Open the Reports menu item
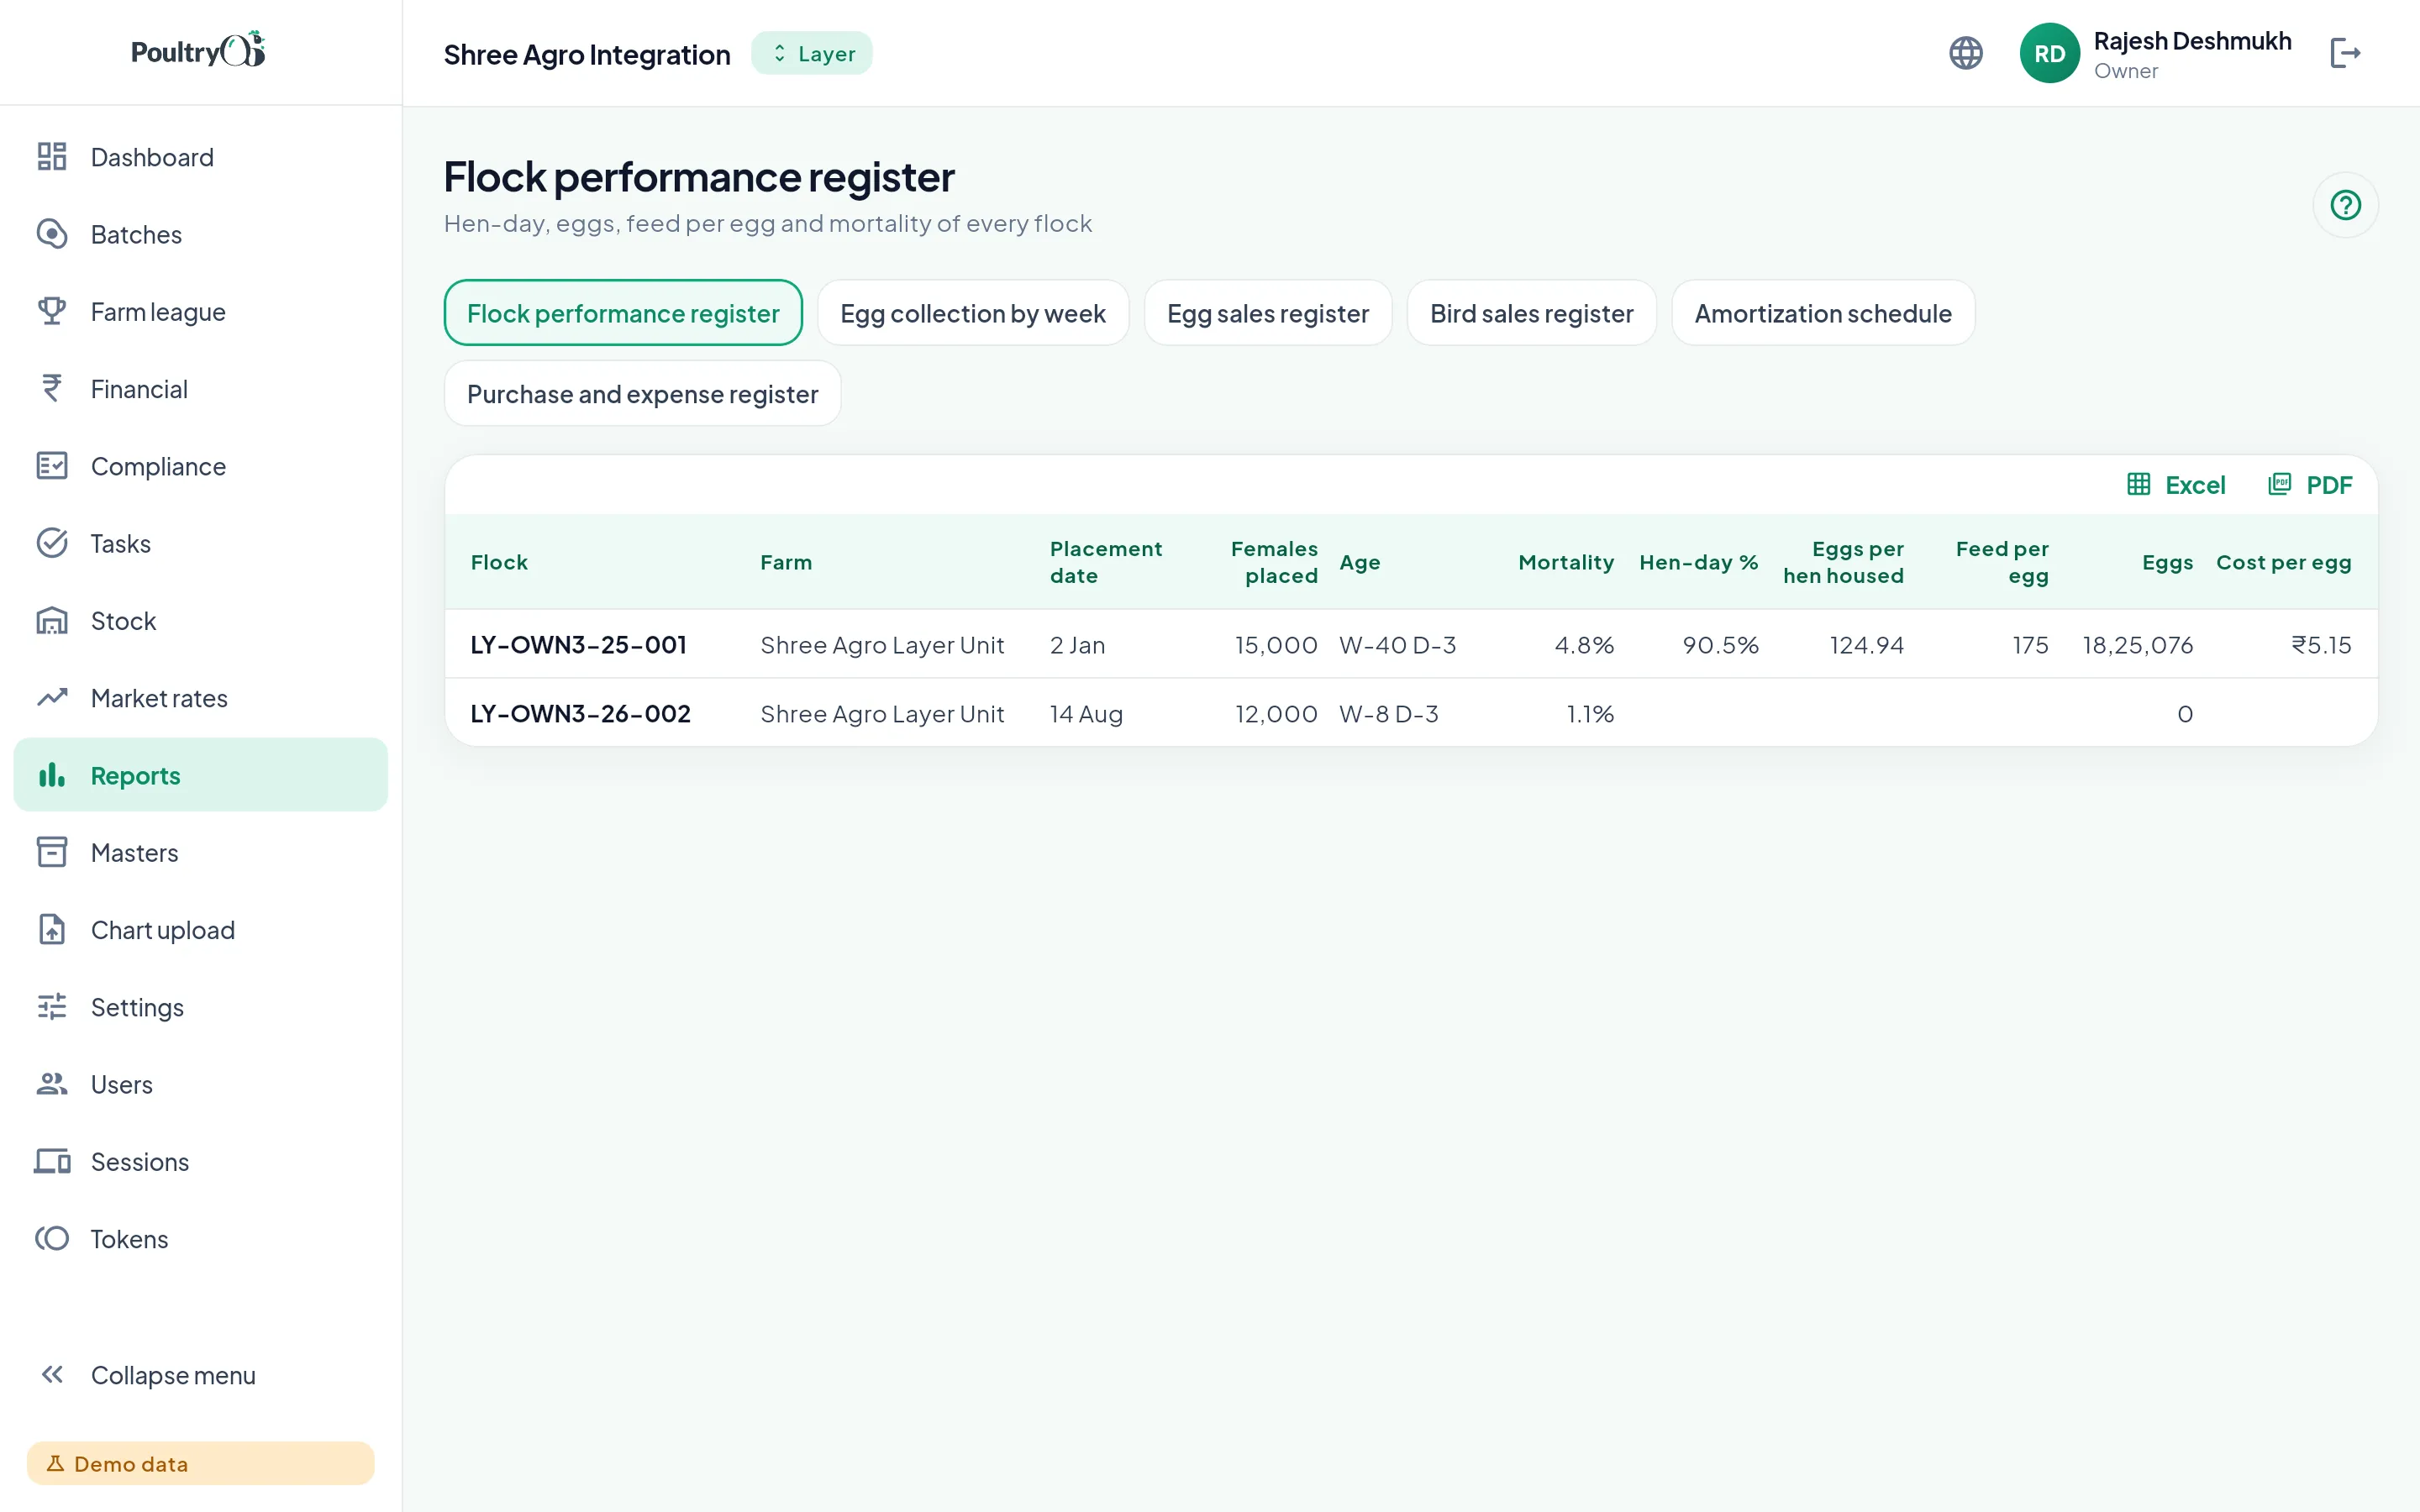Viewport: 2420px width, 1512px height. (x=200, y=775)
